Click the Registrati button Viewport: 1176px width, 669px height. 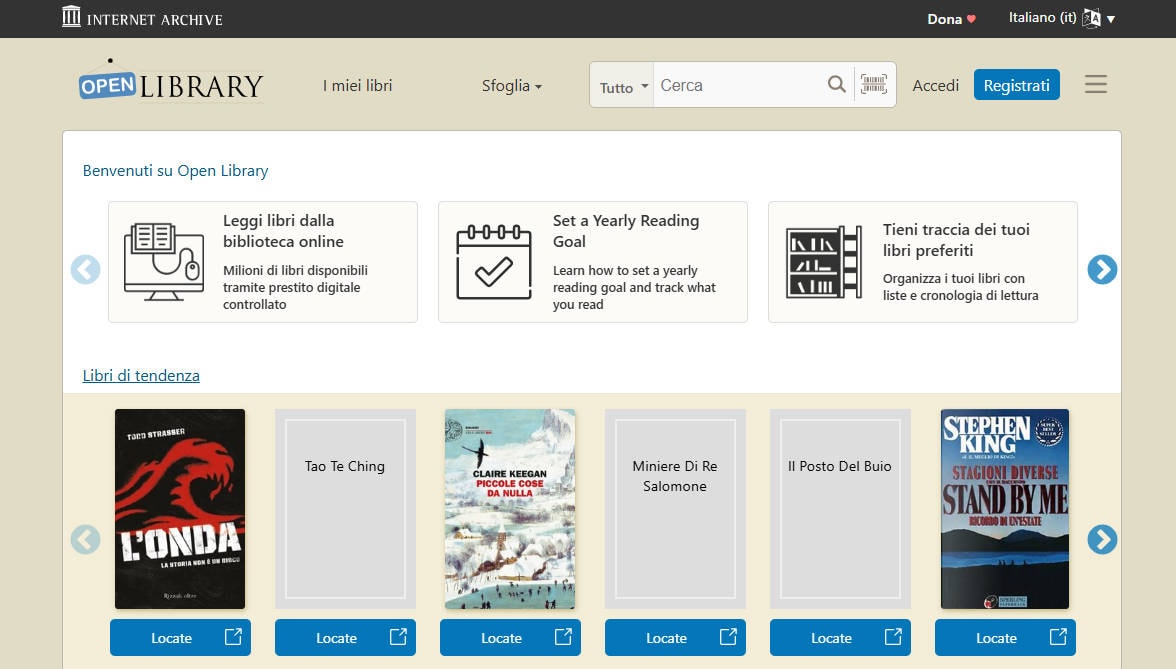point(1017,85)
